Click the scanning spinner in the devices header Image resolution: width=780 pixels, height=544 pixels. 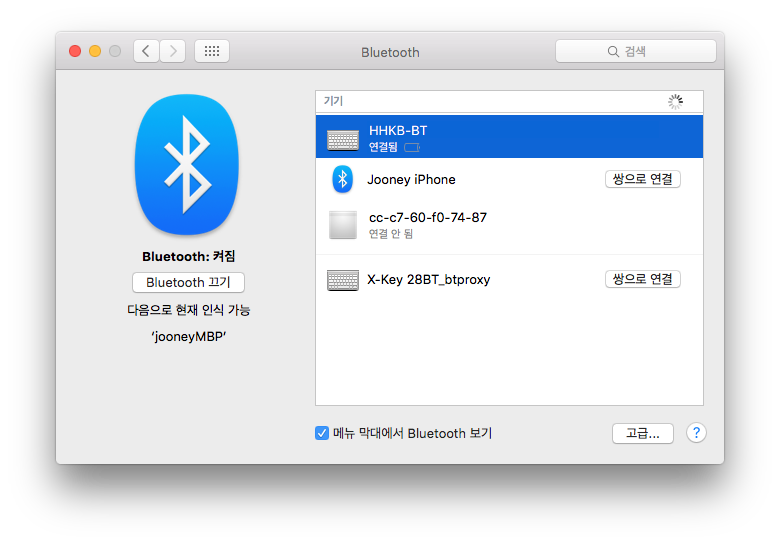pos(675,102)
